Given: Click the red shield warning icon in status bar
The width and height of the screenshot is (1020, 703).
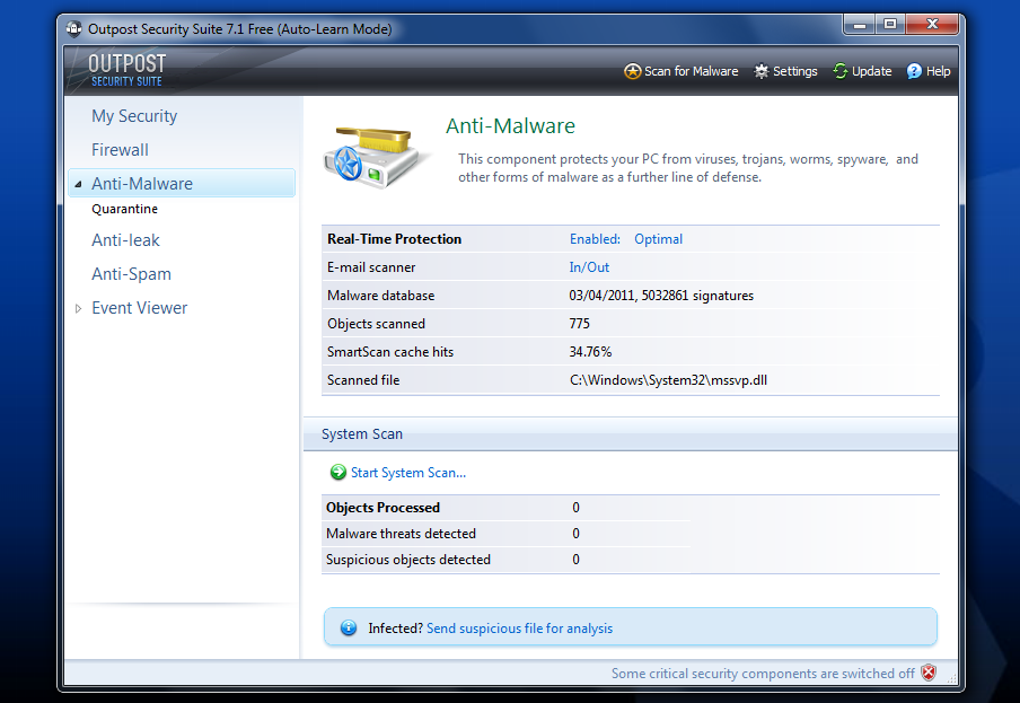Looking at the screenshot, I should pos(929,673).
